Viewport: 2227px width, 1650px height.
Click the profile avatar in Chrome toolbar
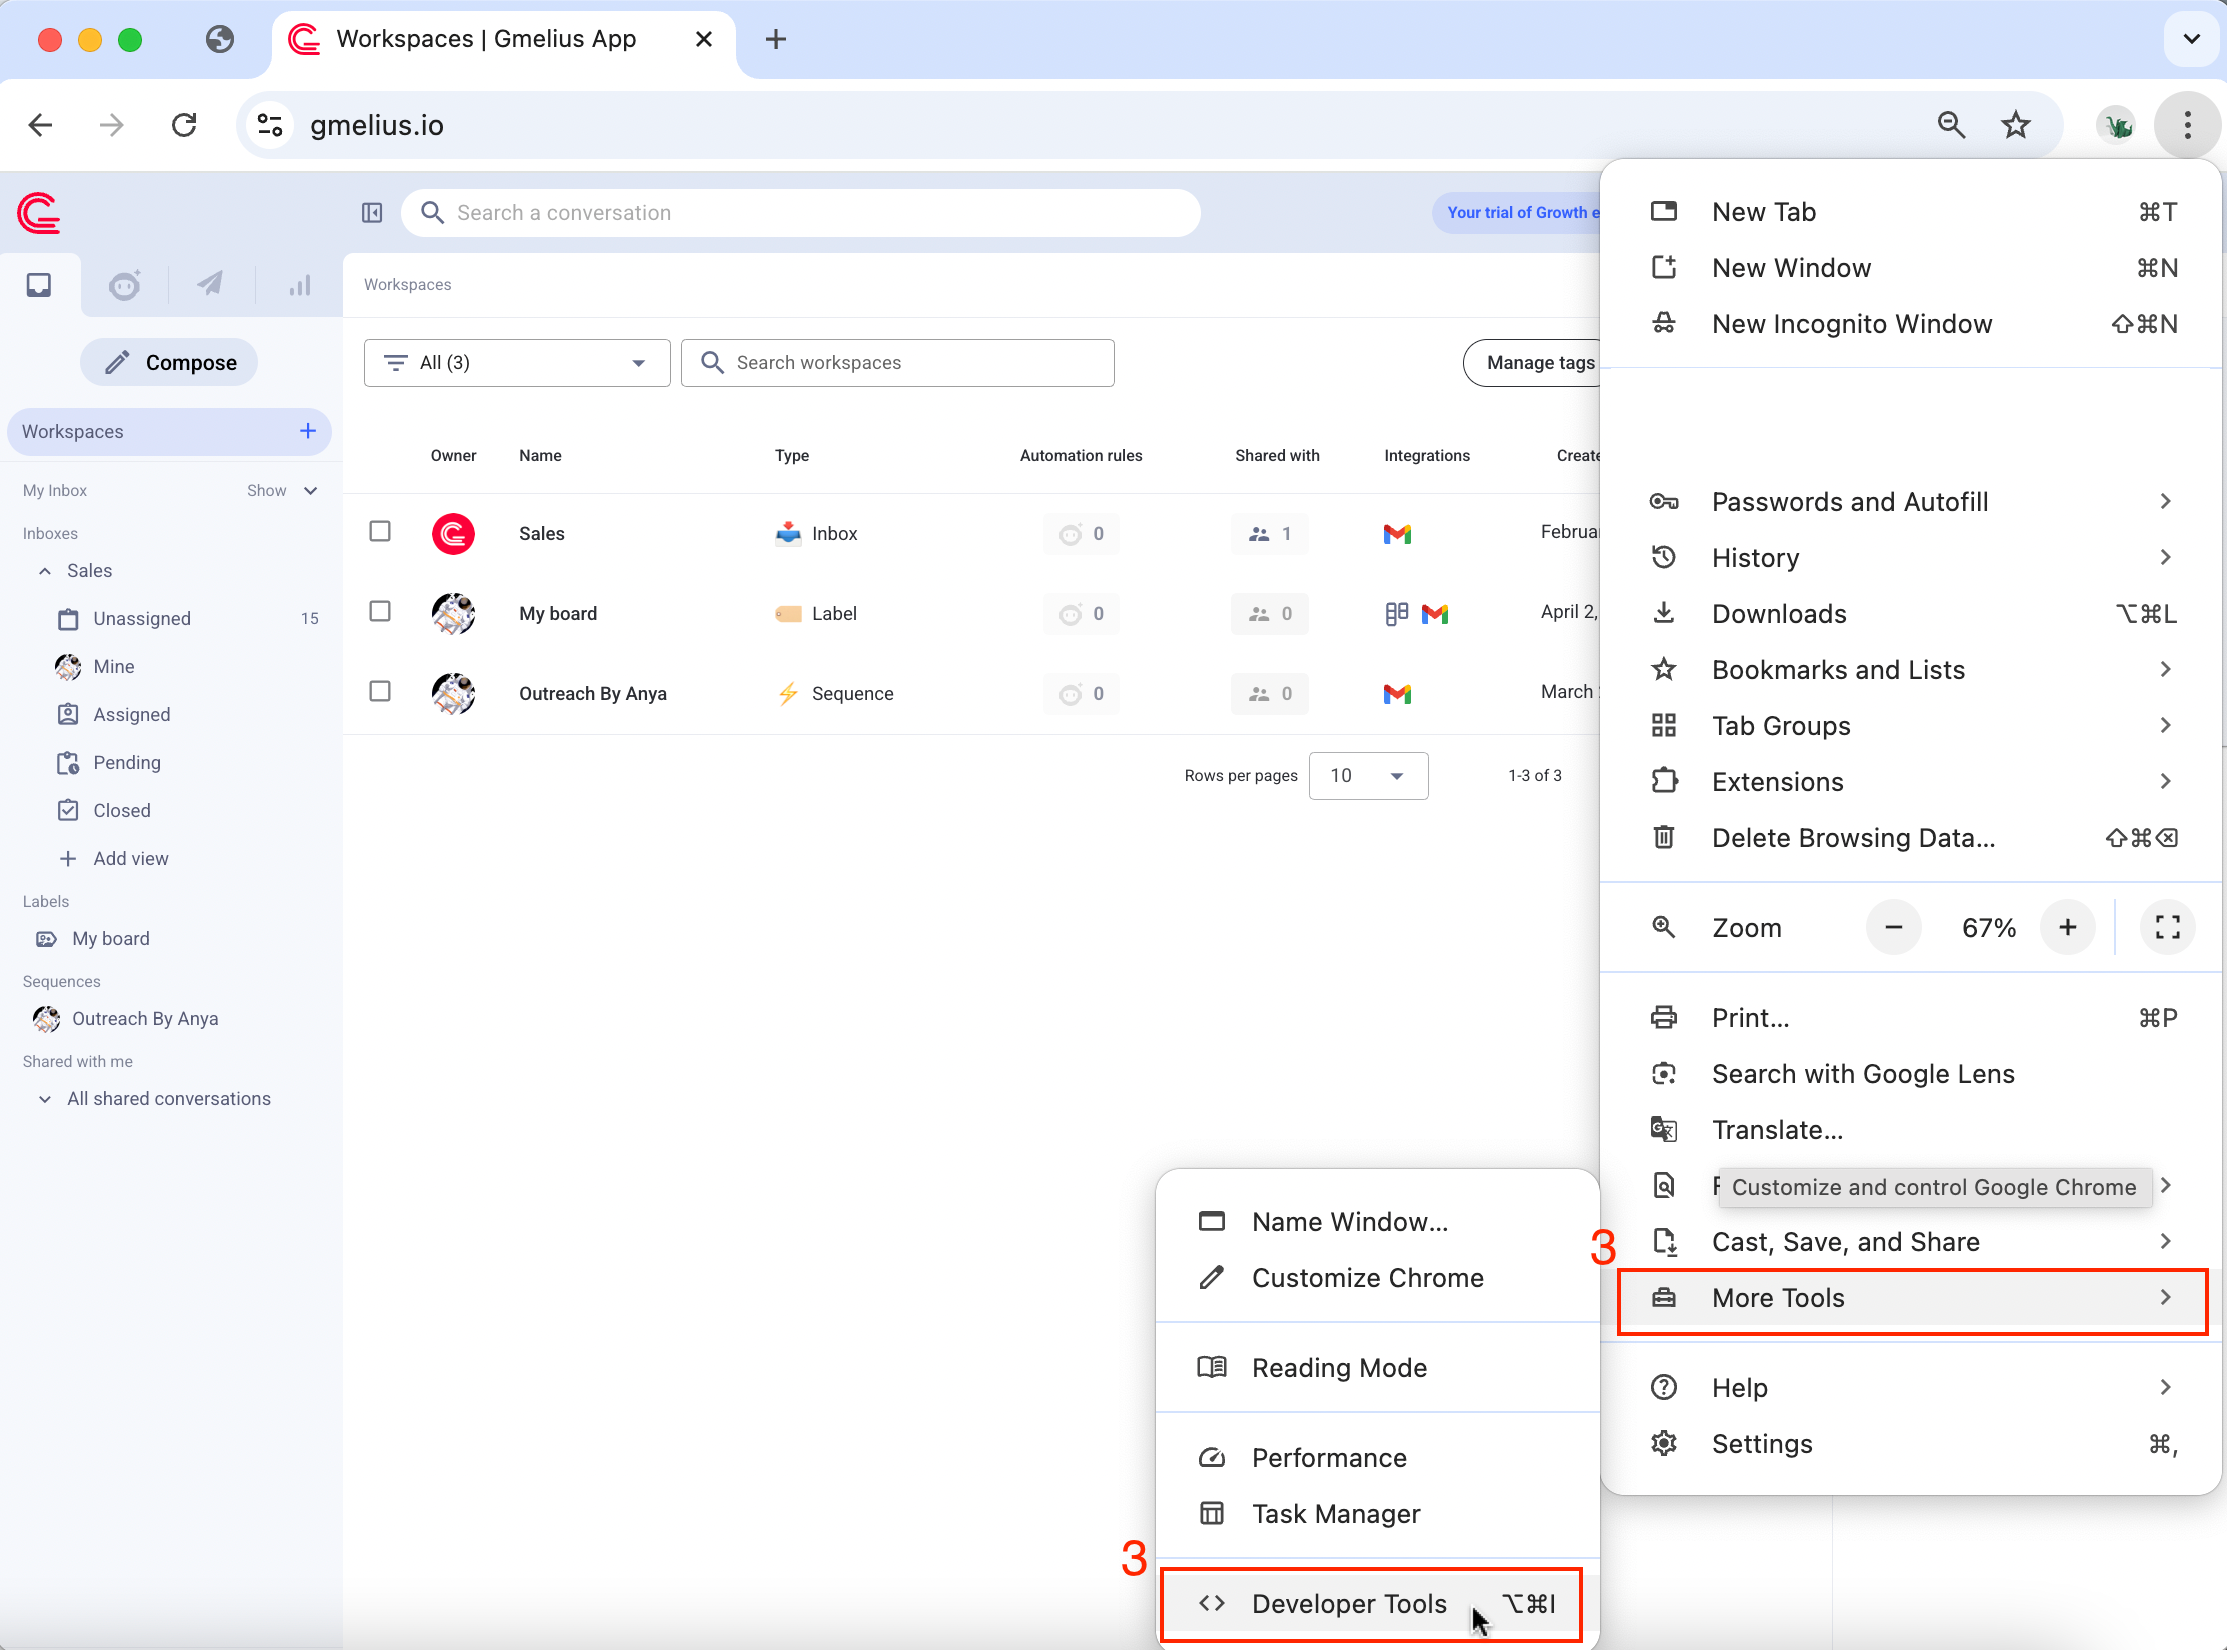(2117, 126)
